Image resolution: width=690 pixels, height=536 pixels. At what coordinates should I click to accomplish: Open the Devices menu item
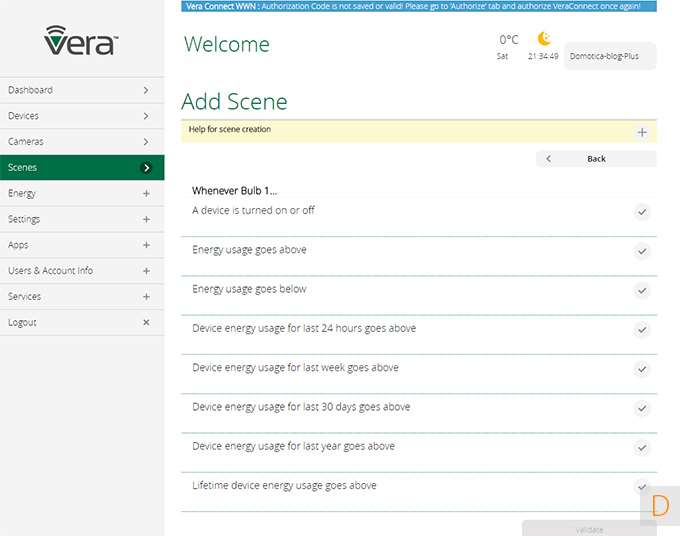(80, 116)
